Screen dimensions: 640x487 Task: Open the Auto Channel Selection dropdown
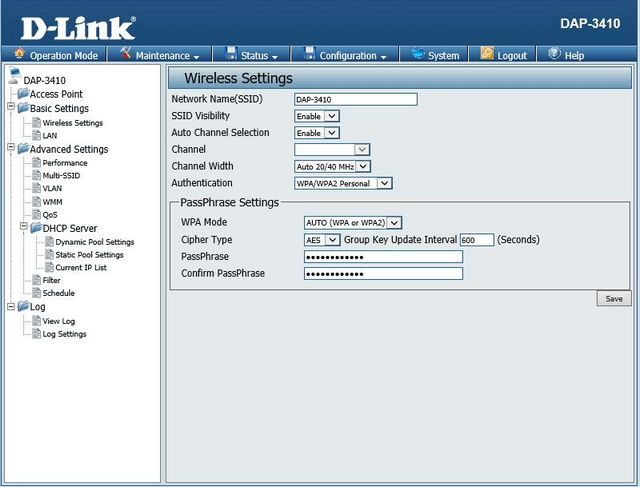pos(317,132)
